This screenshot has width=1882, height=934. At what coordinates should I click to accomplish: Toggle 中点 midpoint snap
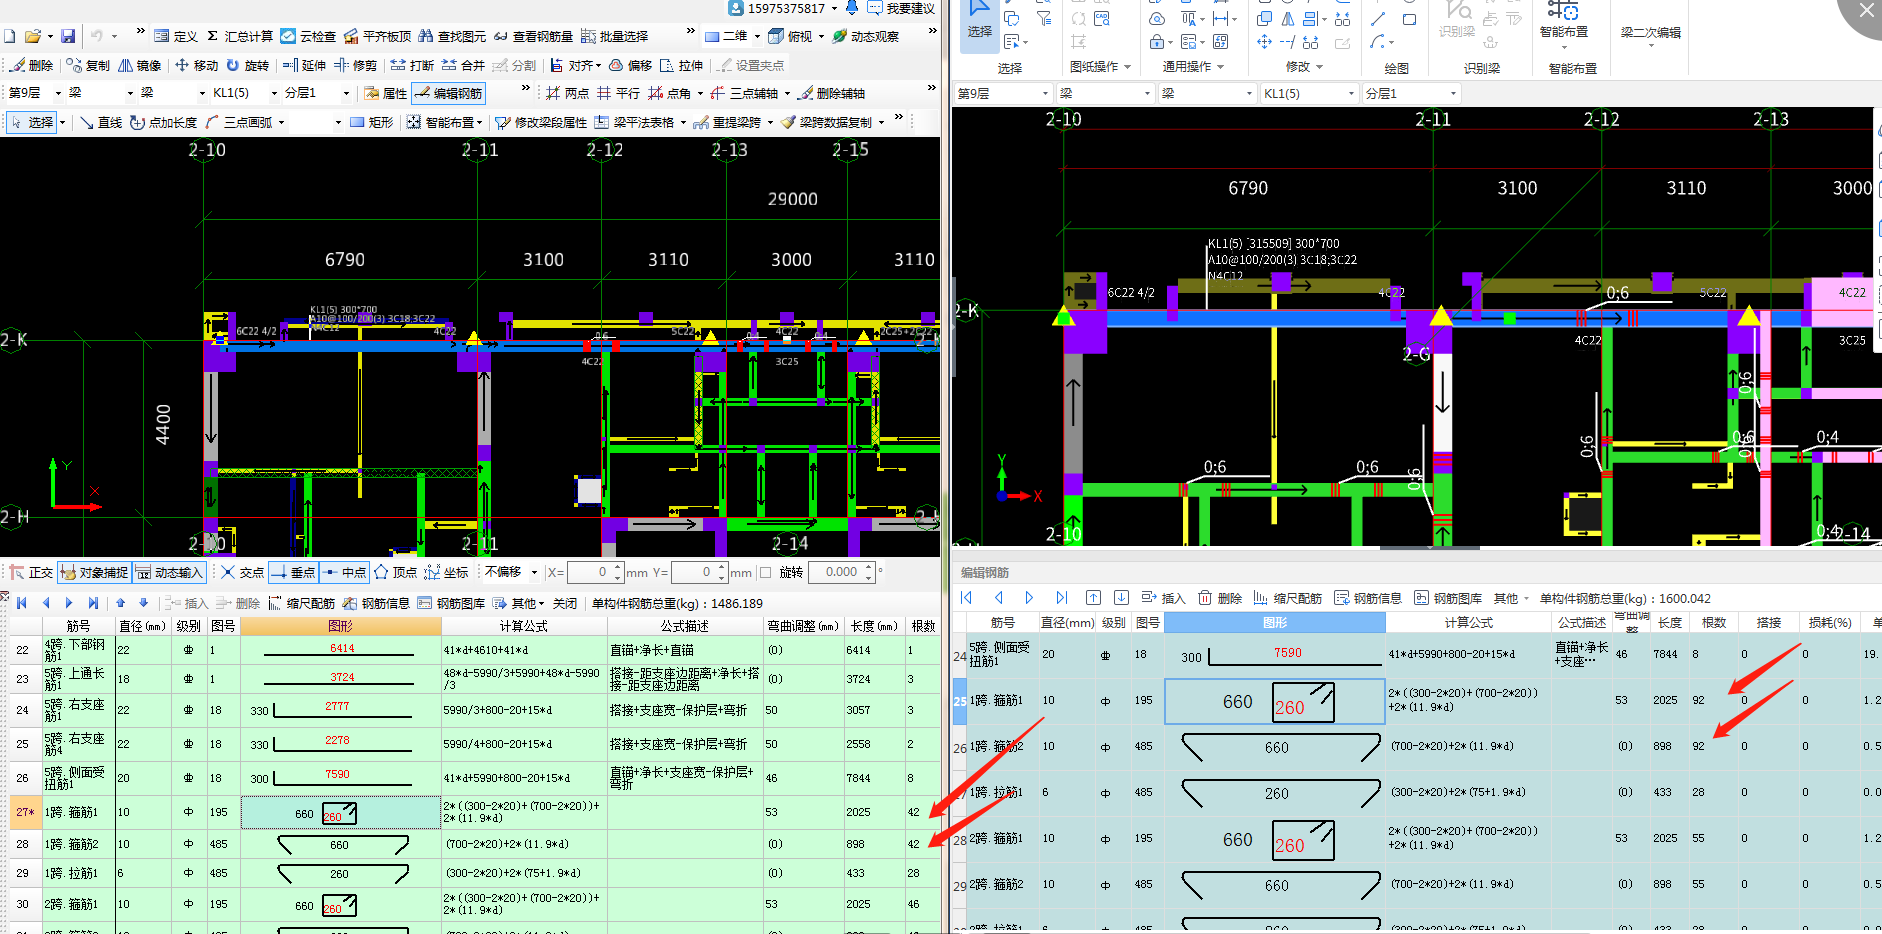tap(344, 572)
